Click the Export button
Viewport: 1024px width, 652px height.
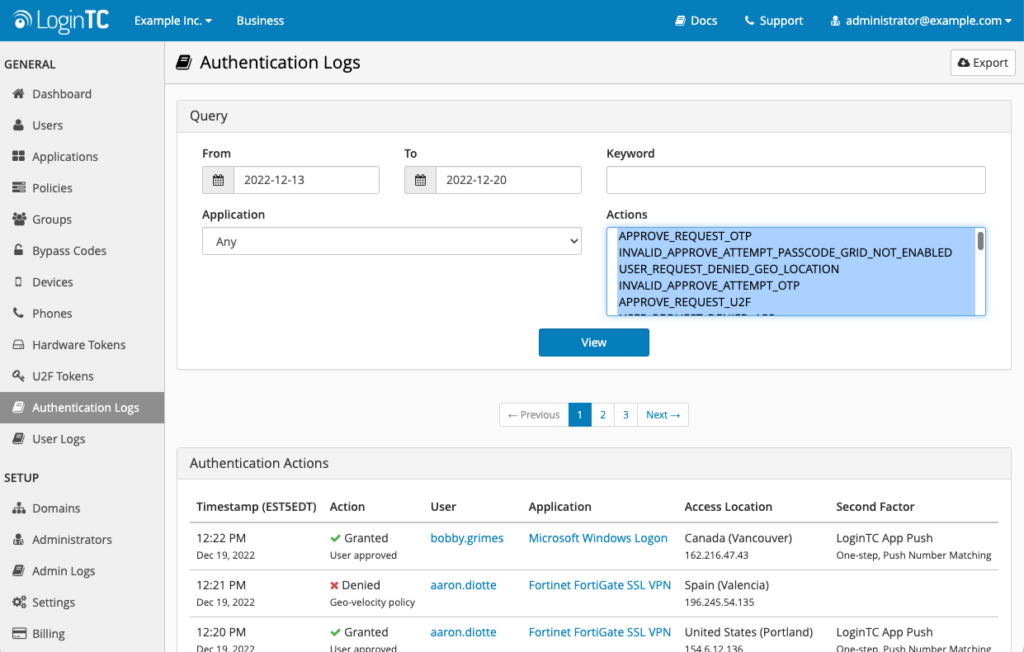tap(983, 63)
